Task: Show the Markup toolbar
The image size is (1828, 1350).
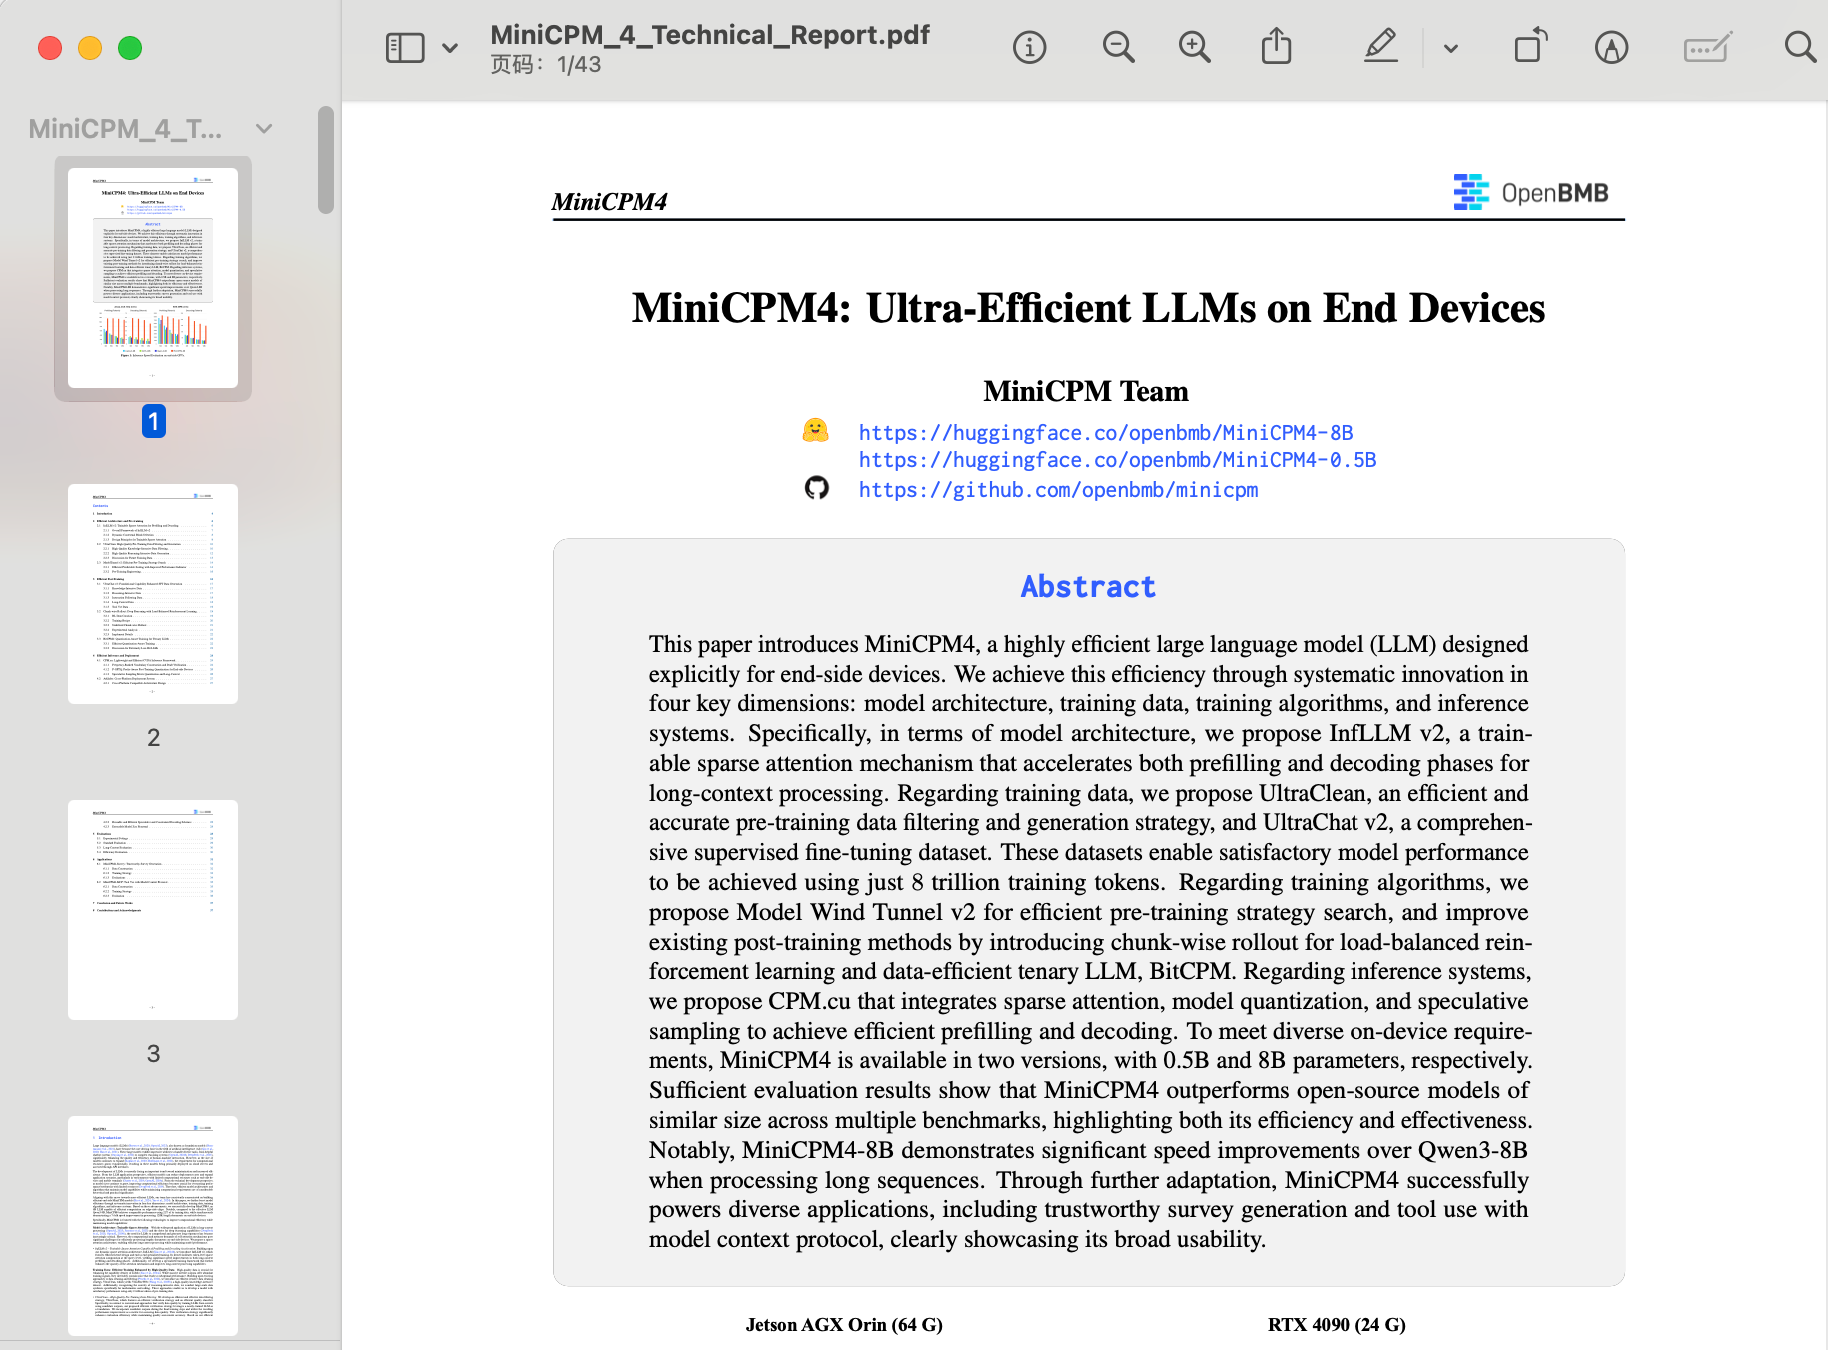Action: coord(1611,48)
